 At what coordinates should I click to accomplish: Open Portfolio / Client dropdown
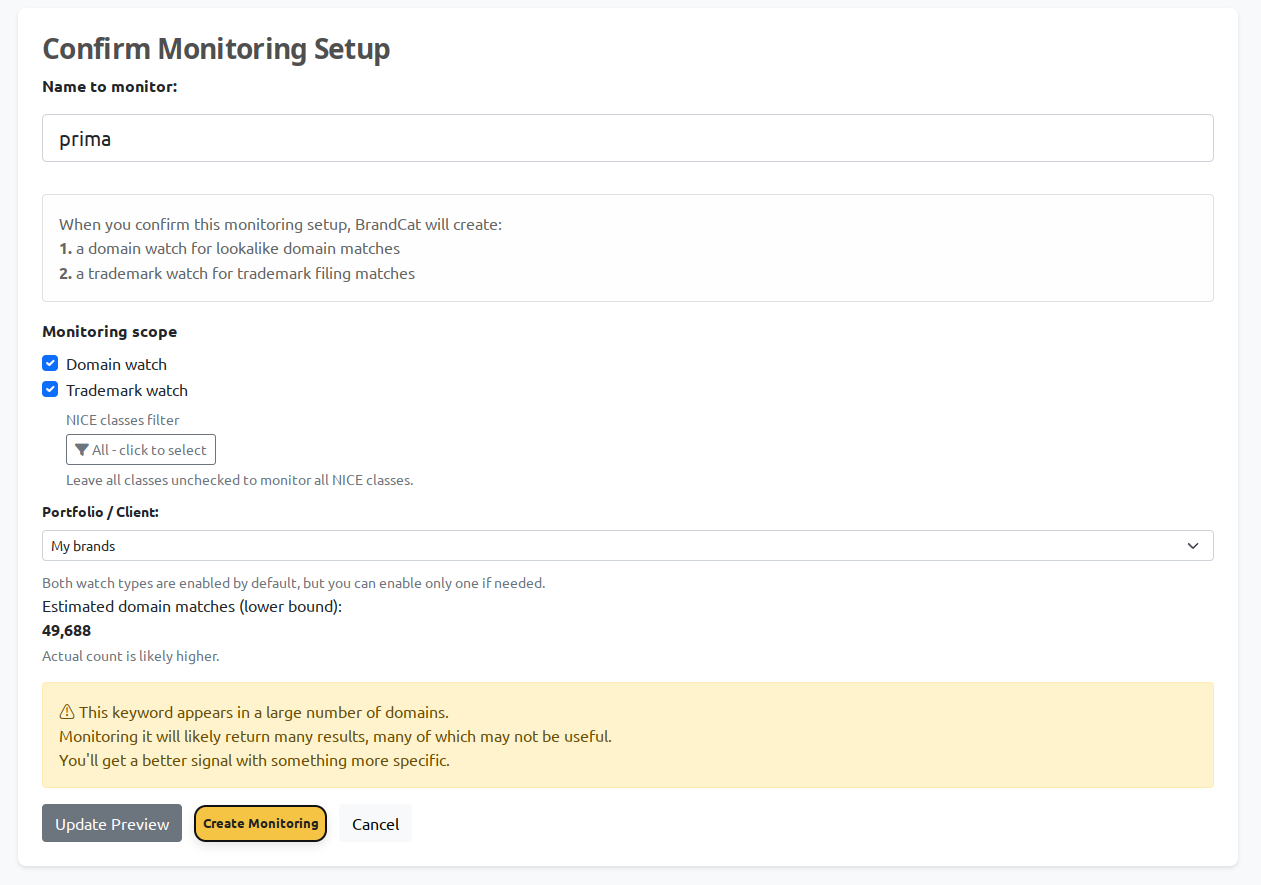click(628, 546)
